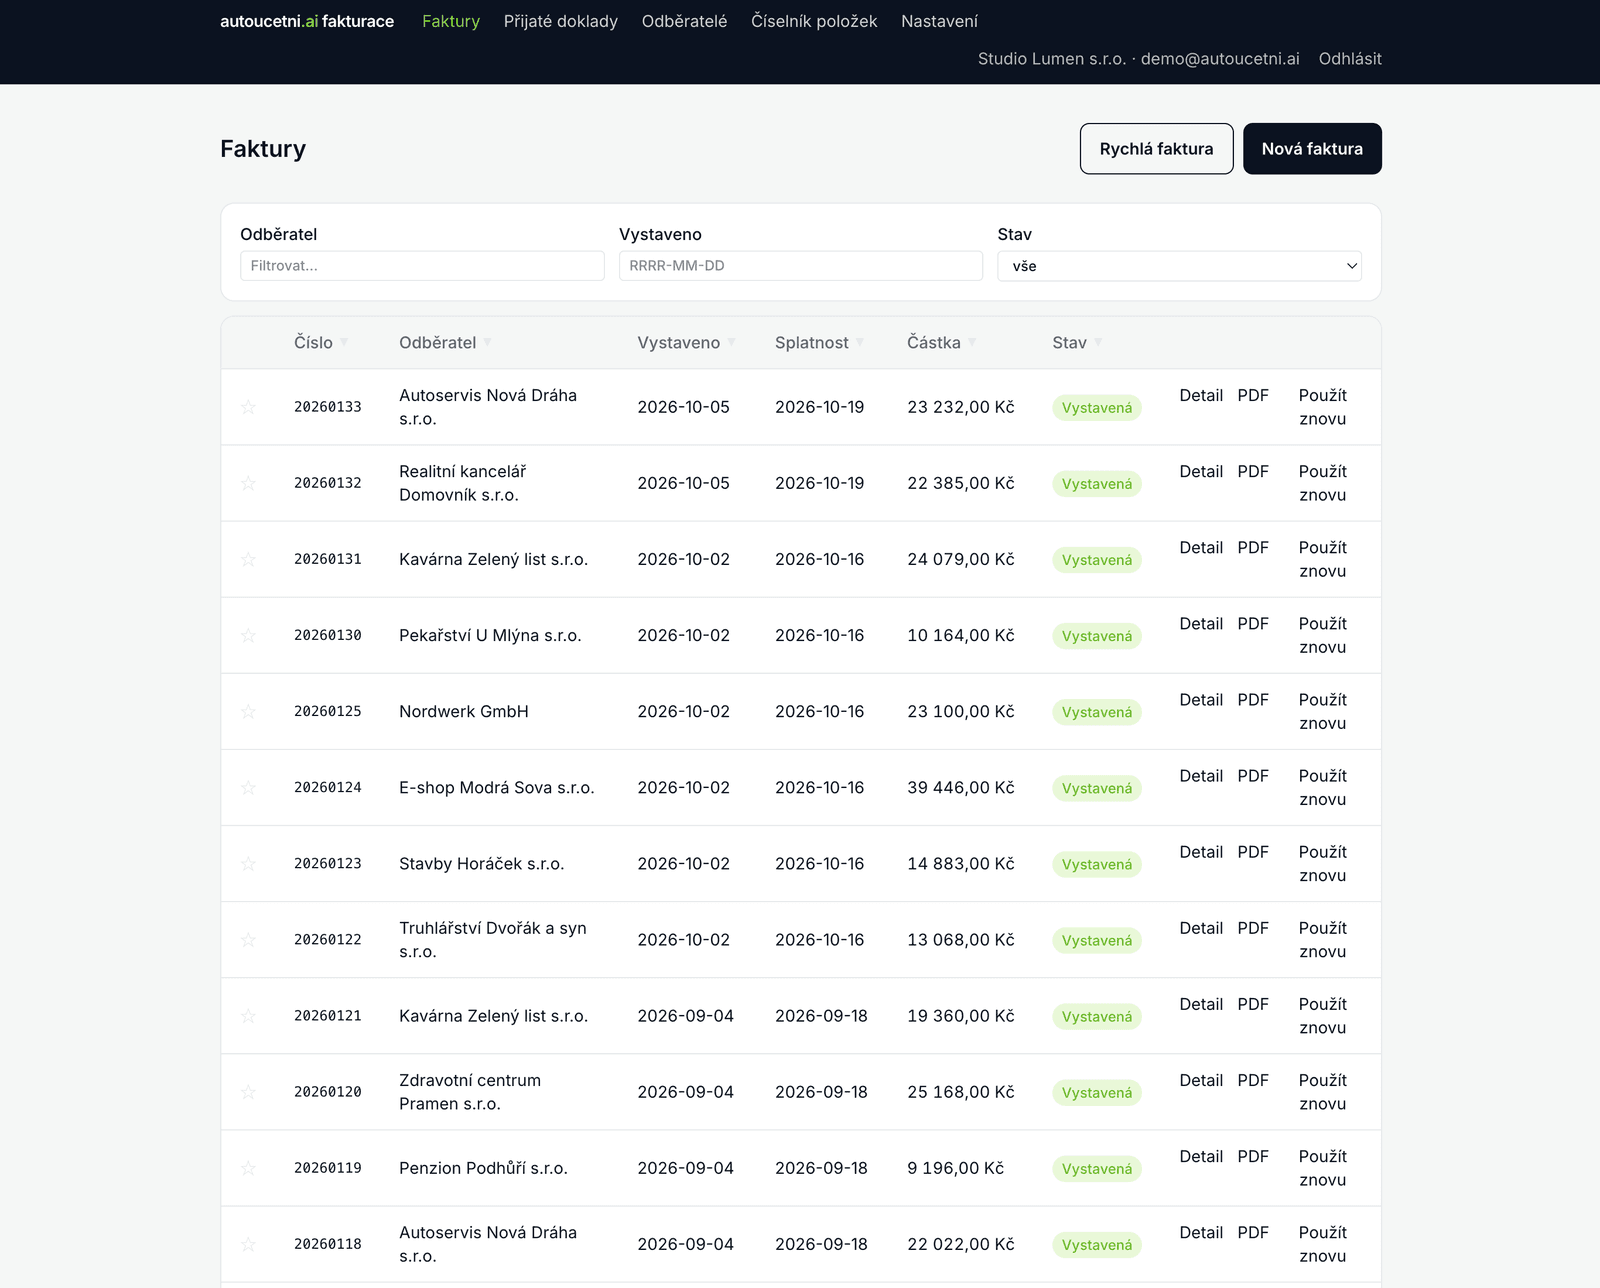
Task: Open Detail of invoice 20260118
Action: point(1201,1232)
